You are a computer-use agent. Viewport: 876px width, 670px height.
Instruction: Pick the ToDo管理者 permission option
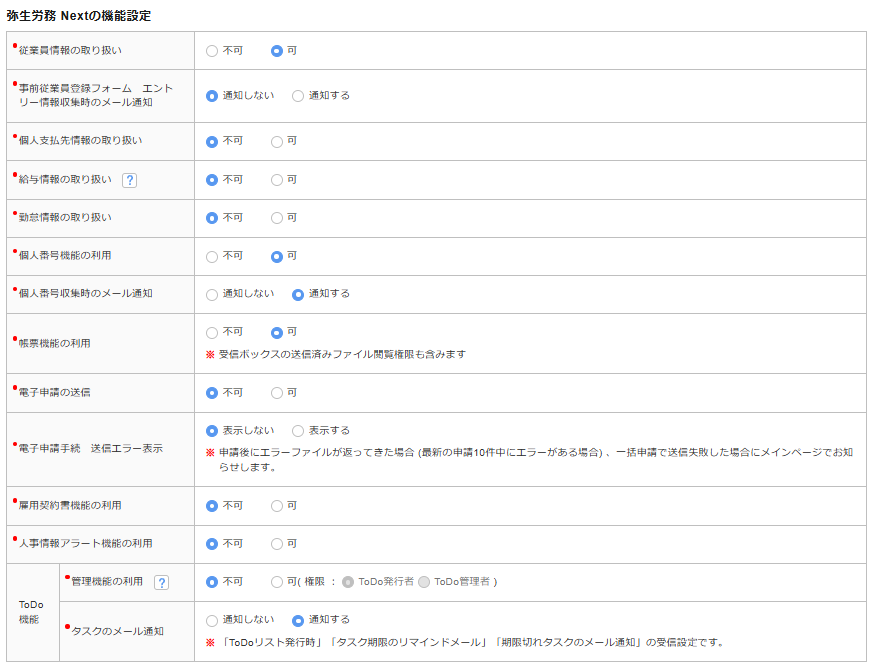[x=424, y=582]
